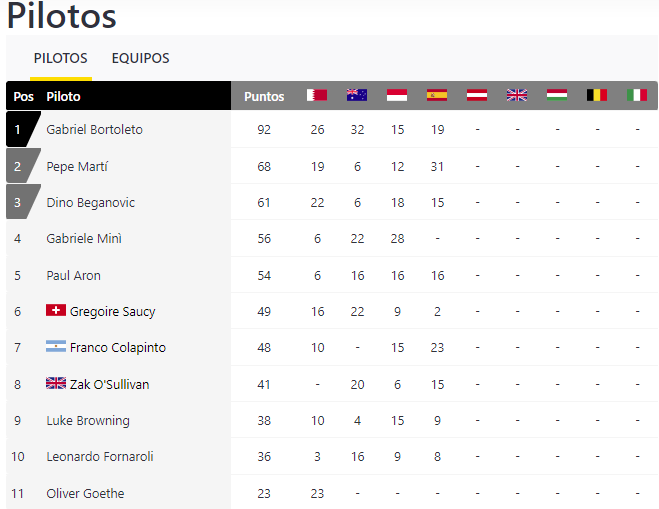Click the Australia flag column header

[x=357, y=95]
